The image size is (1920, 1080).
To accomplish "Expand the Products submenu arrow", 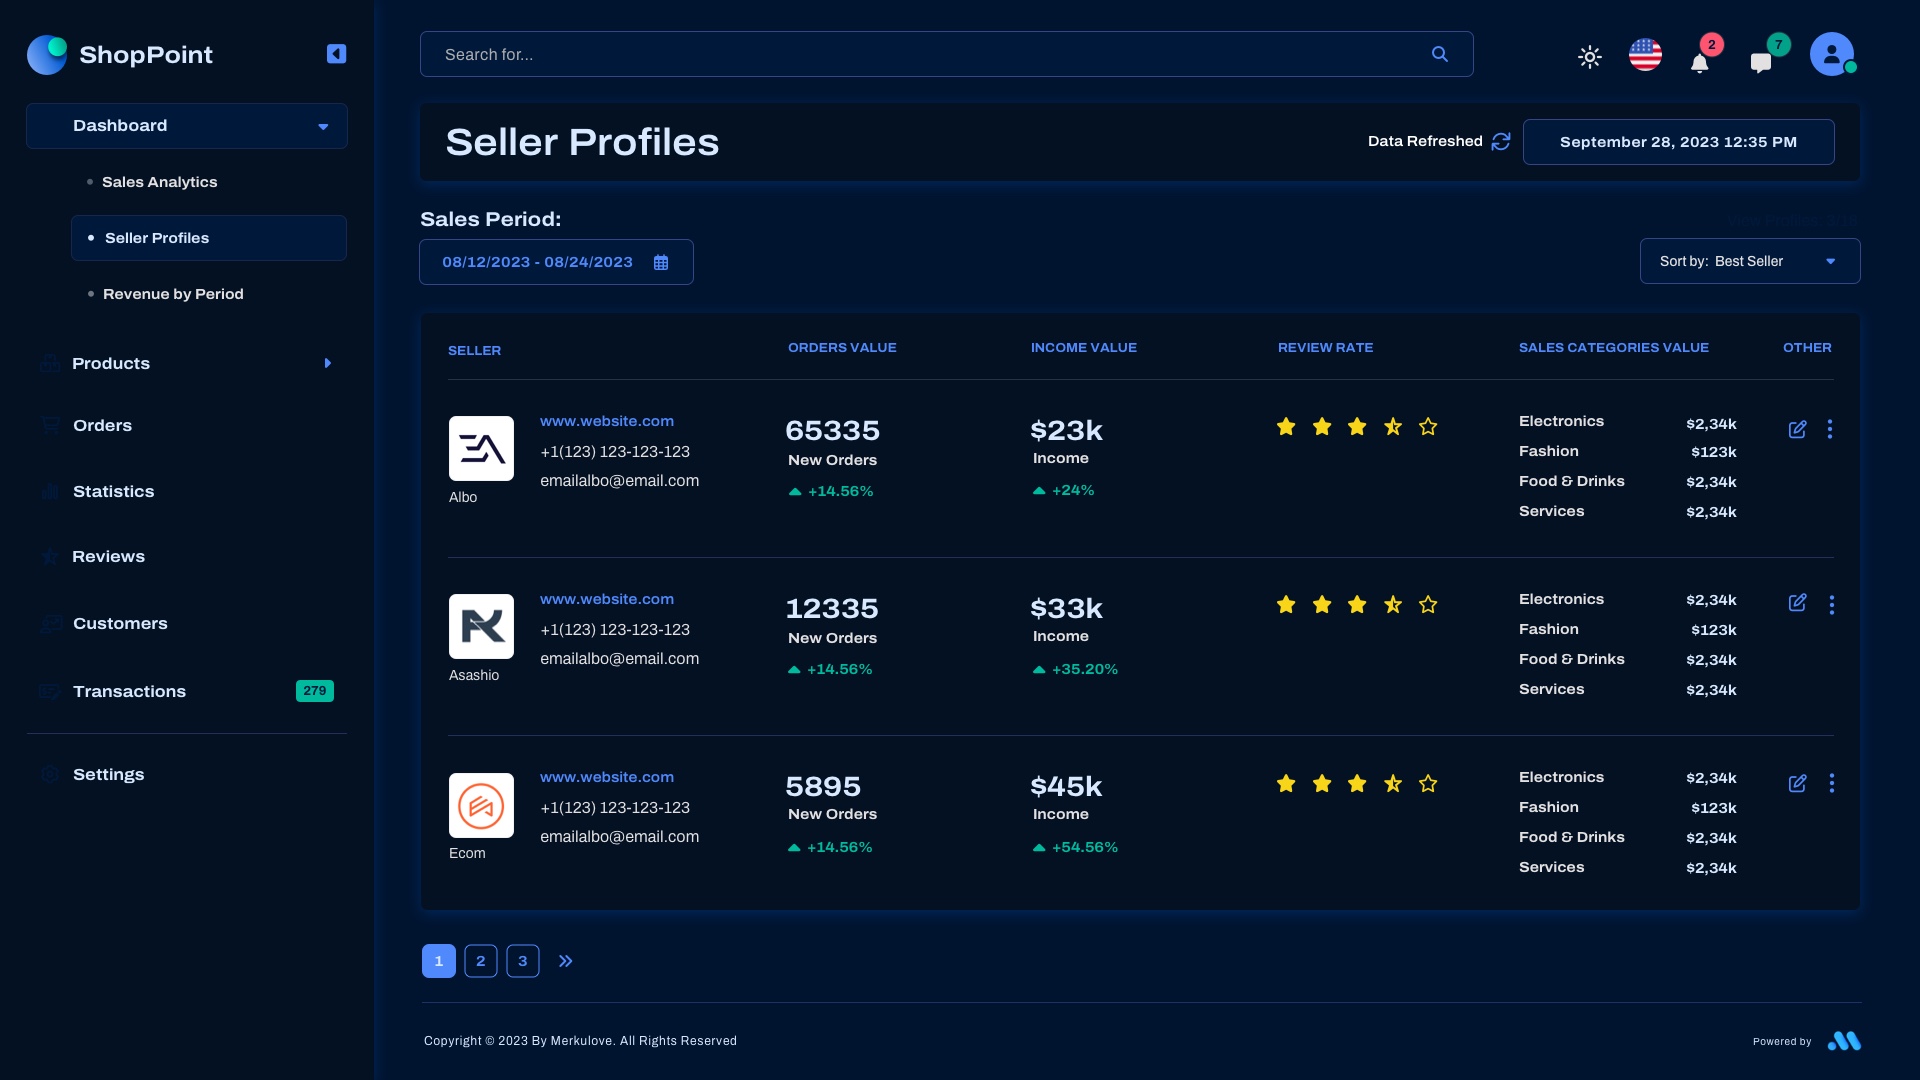I will (328, 363).
